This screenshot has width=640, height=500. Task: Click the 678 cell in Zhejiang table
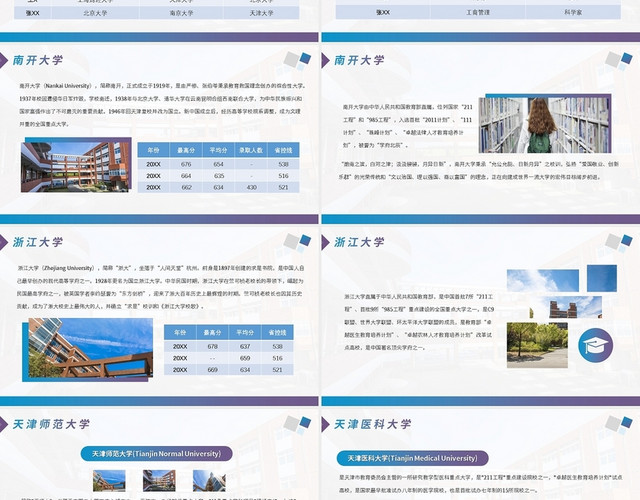point(212,346)
